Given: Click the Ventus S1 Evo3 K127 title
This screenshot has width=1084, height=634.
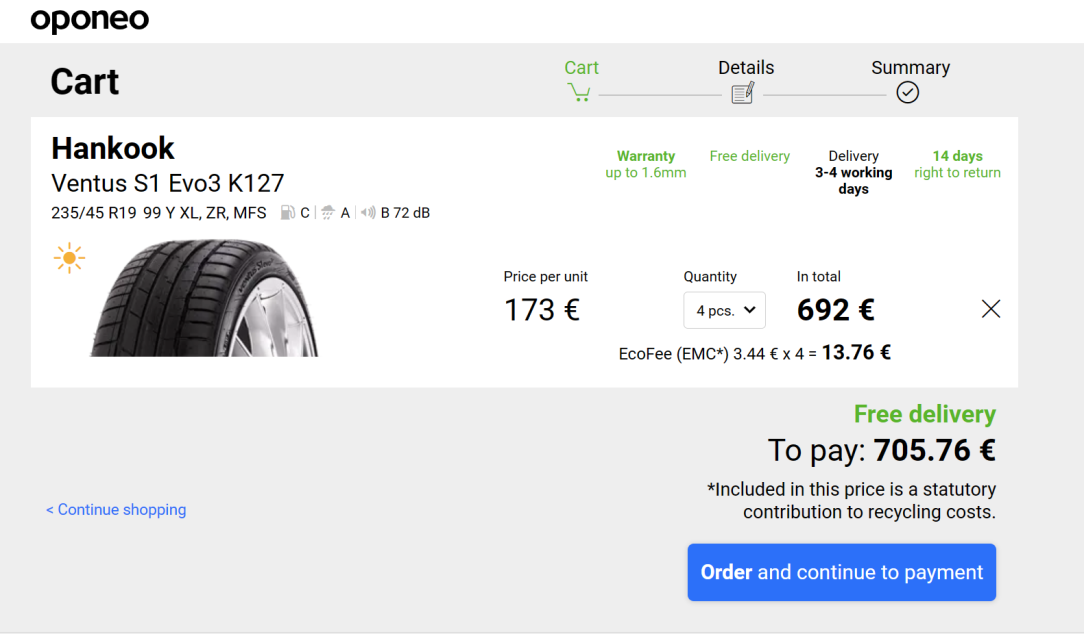Looking at the screenshot, I should tap(167, 183).
